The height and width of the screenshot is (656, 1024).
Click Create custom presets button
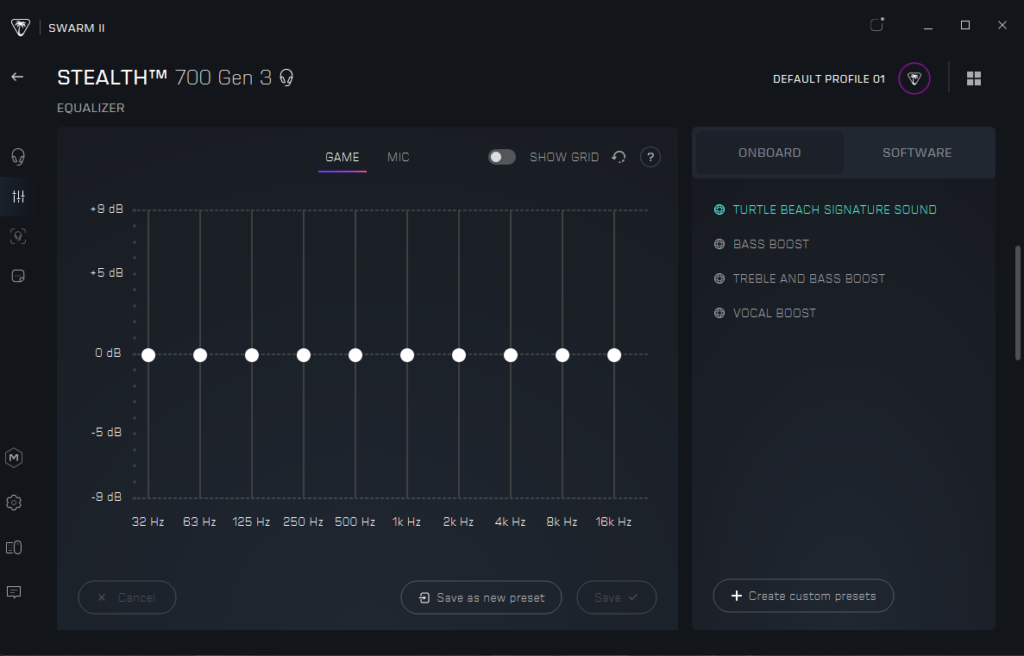coord(803,596)
